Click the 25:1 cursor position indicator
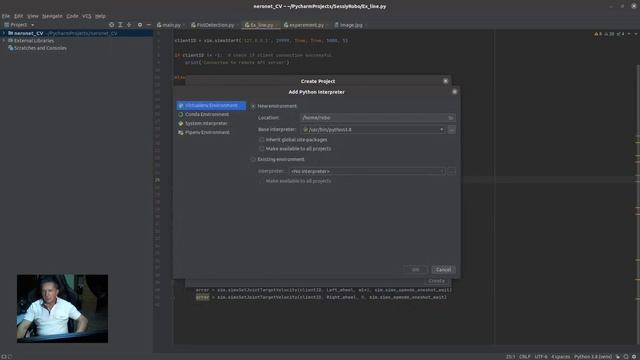Screen dimensions: 640x360 [x=511, y=356]
